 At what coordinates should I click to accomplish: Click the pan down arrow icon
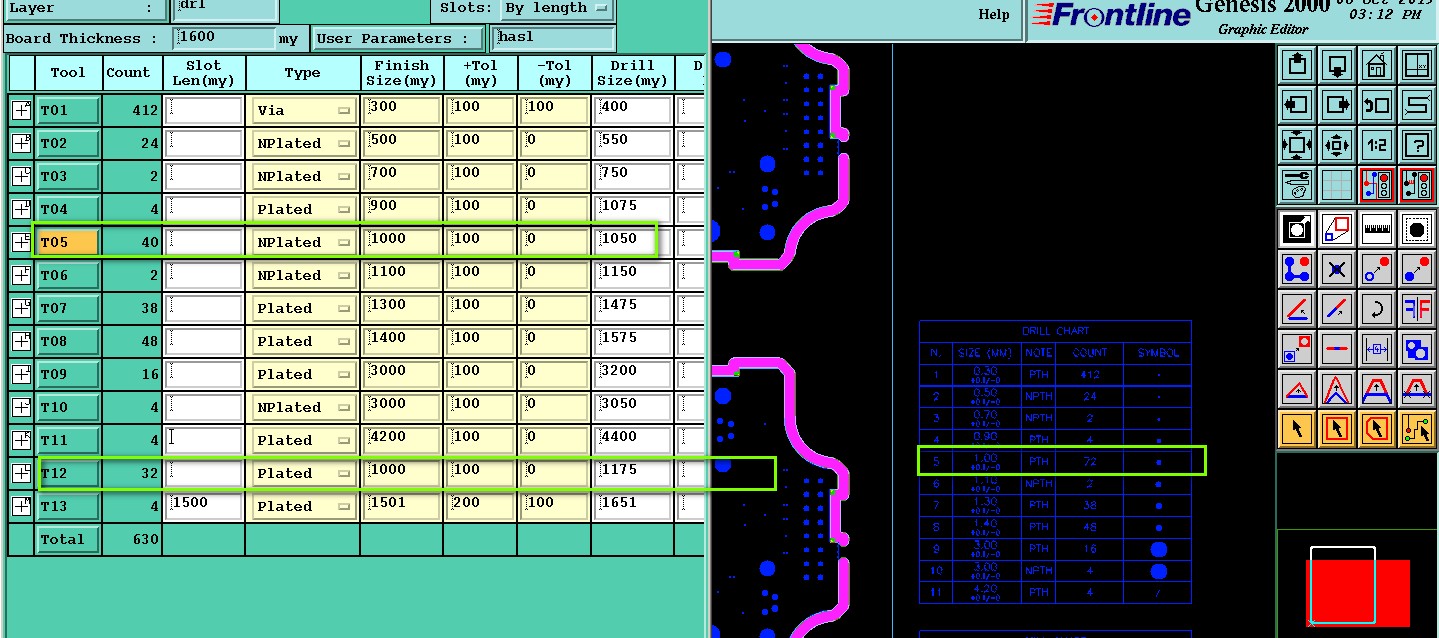1337,66
